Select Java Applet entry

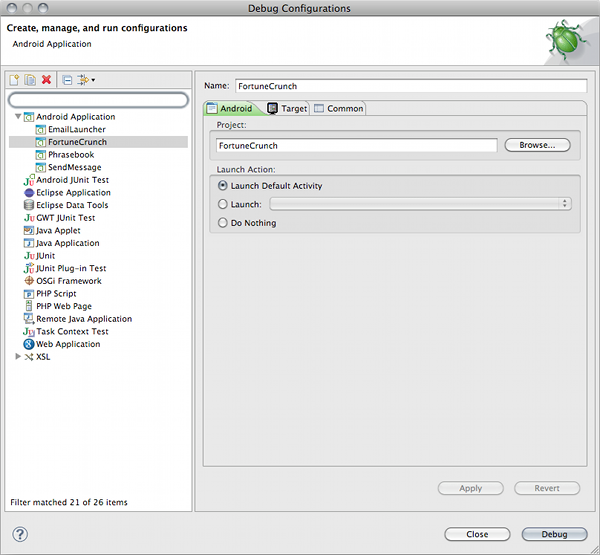[58, 230]
